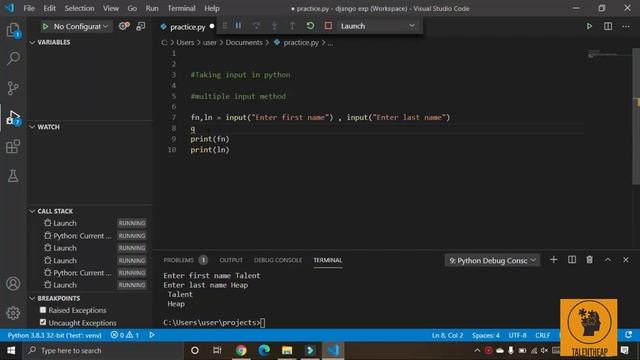Viewport: 640px width, 360px height.
Task: Open the Help menu
Action: 212,8
